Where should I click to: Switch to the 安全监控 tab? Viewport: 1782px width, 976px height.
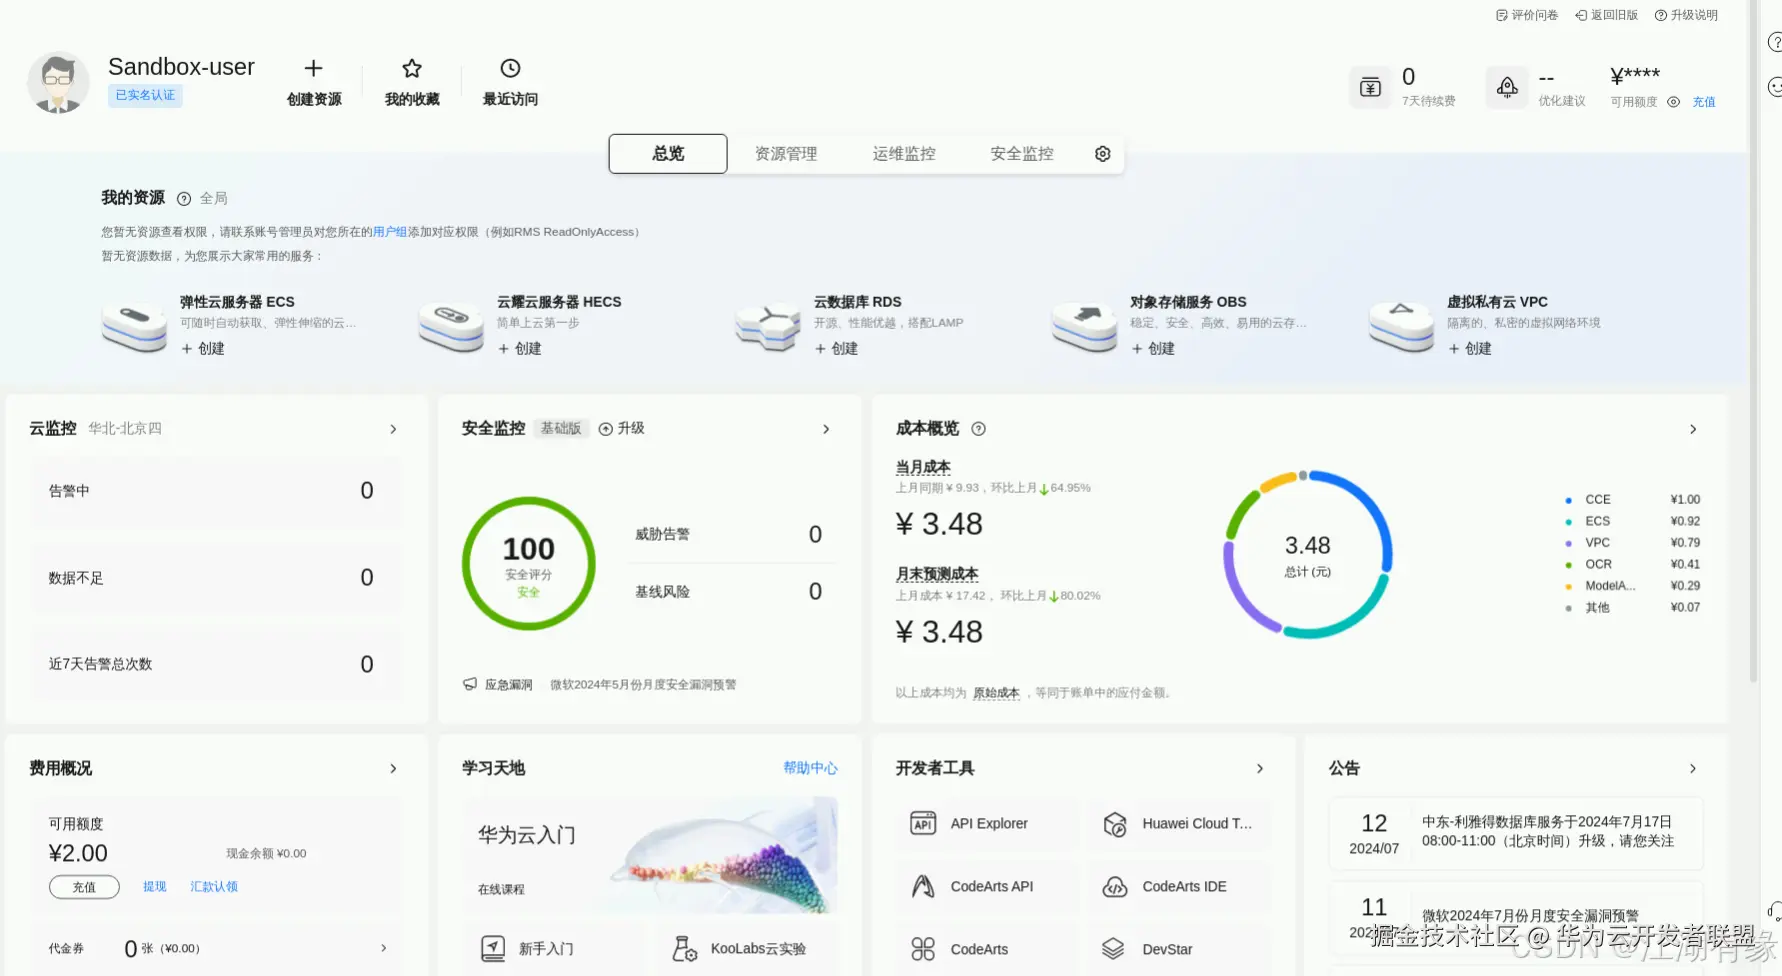coord(1020,153)
